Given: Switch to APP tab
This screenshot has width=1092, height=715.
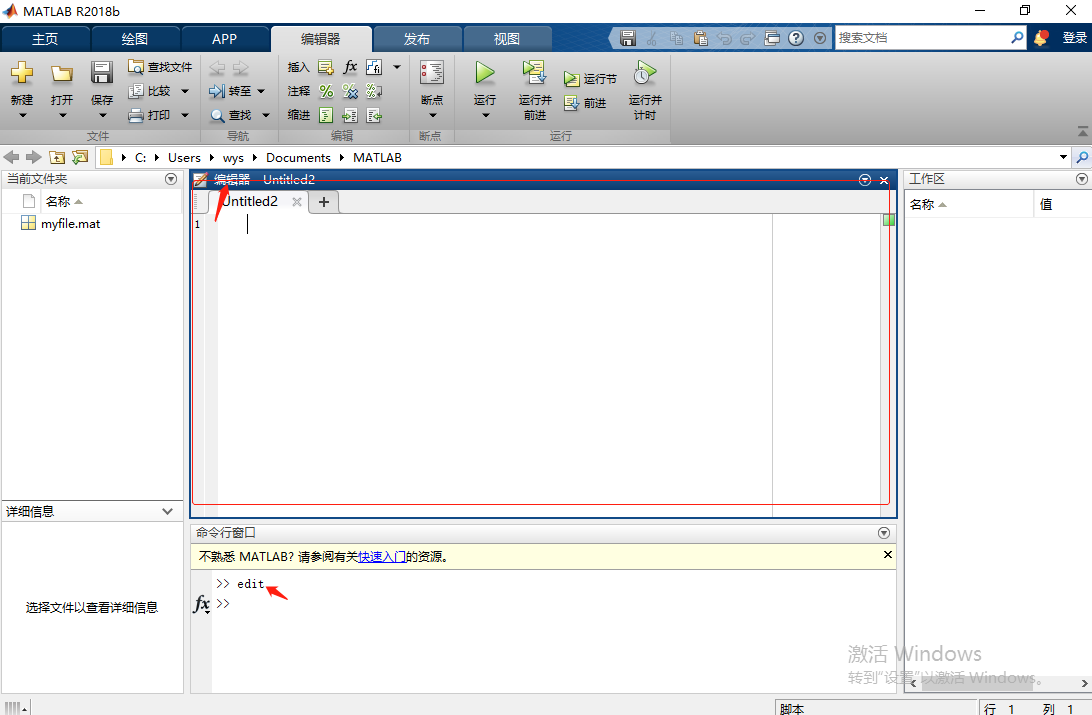Looking at the screenshot, I should [x=224, y=39].
